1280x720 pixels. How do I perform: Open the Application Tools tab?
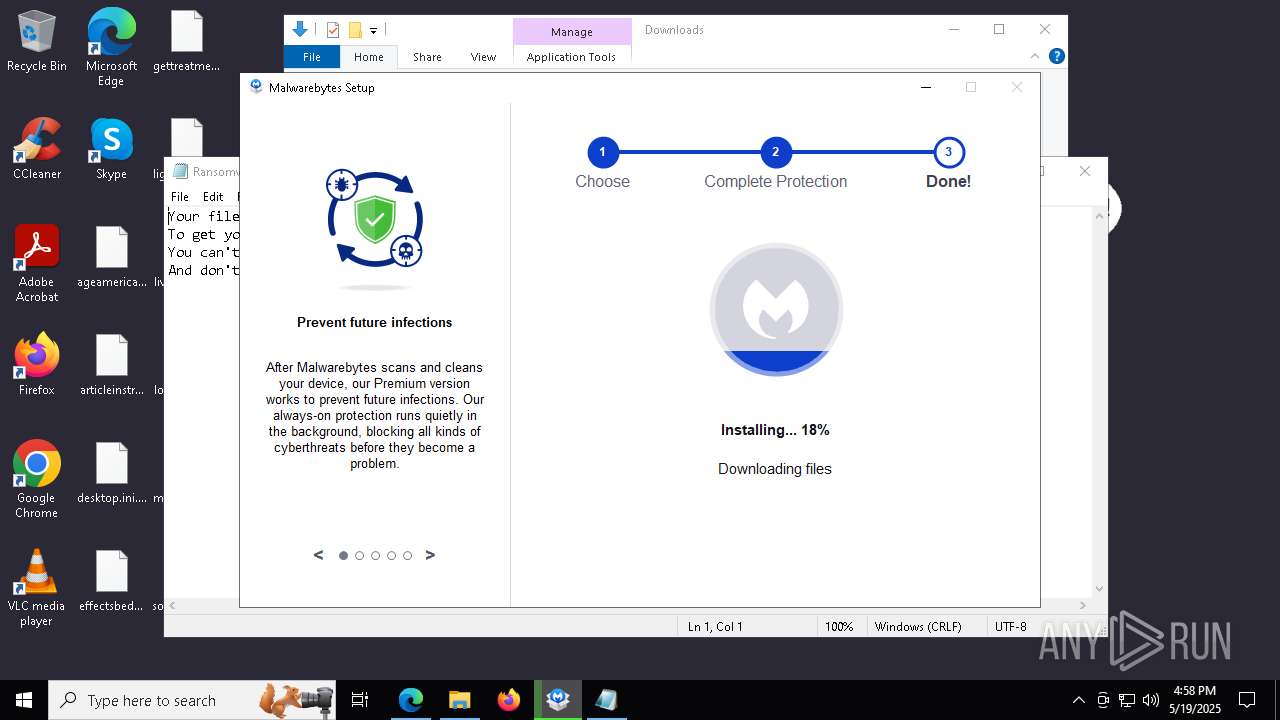pyautogui.click(x=571, y=57)
